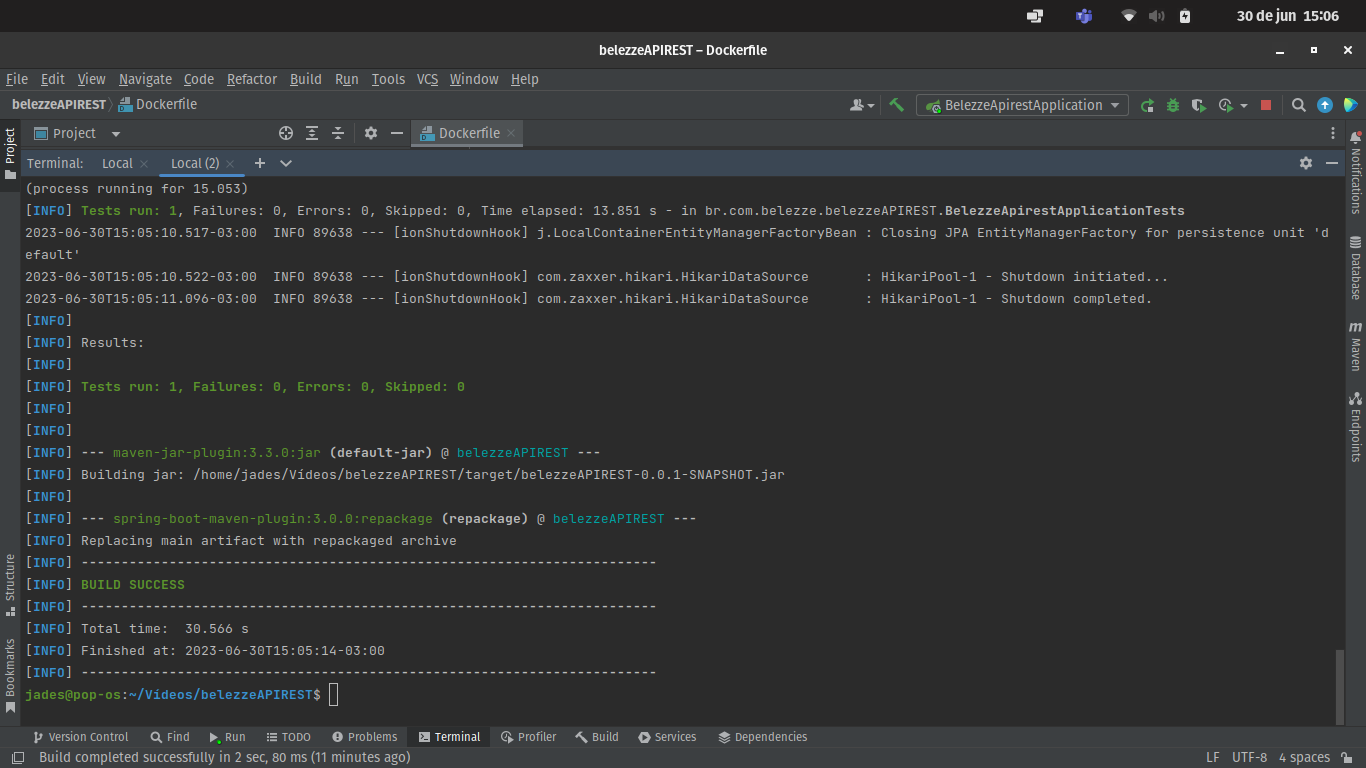Open editor tabs three-dot menu

click(1332, 133)
